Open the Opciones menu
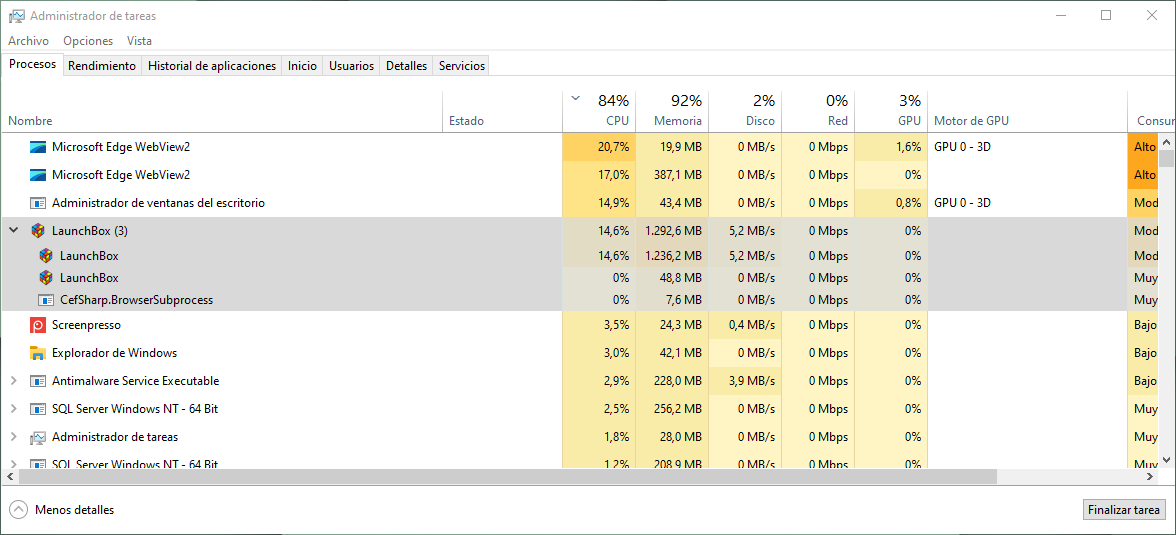The height and width of the screenshot is (535, 1176). click(x=88, y=41)
